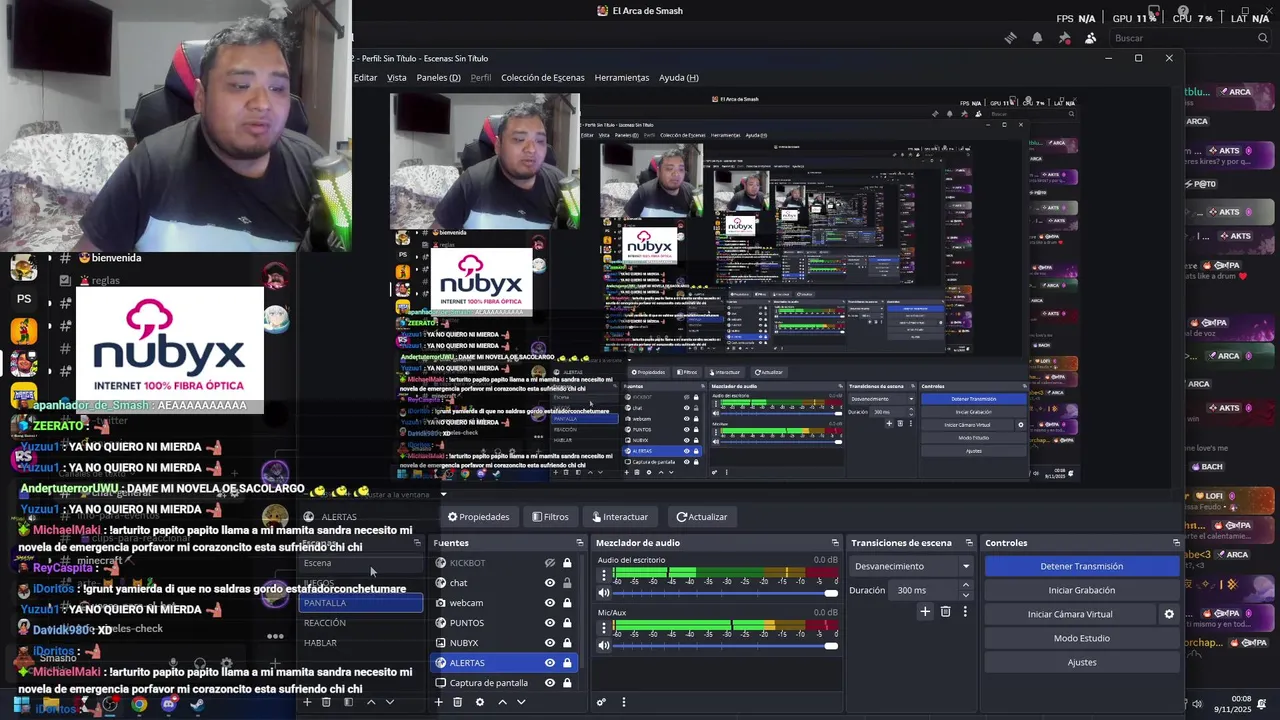Open the Vista menu in OBS
This screenshot has height=720, width=1280.
tap(397, 78)
